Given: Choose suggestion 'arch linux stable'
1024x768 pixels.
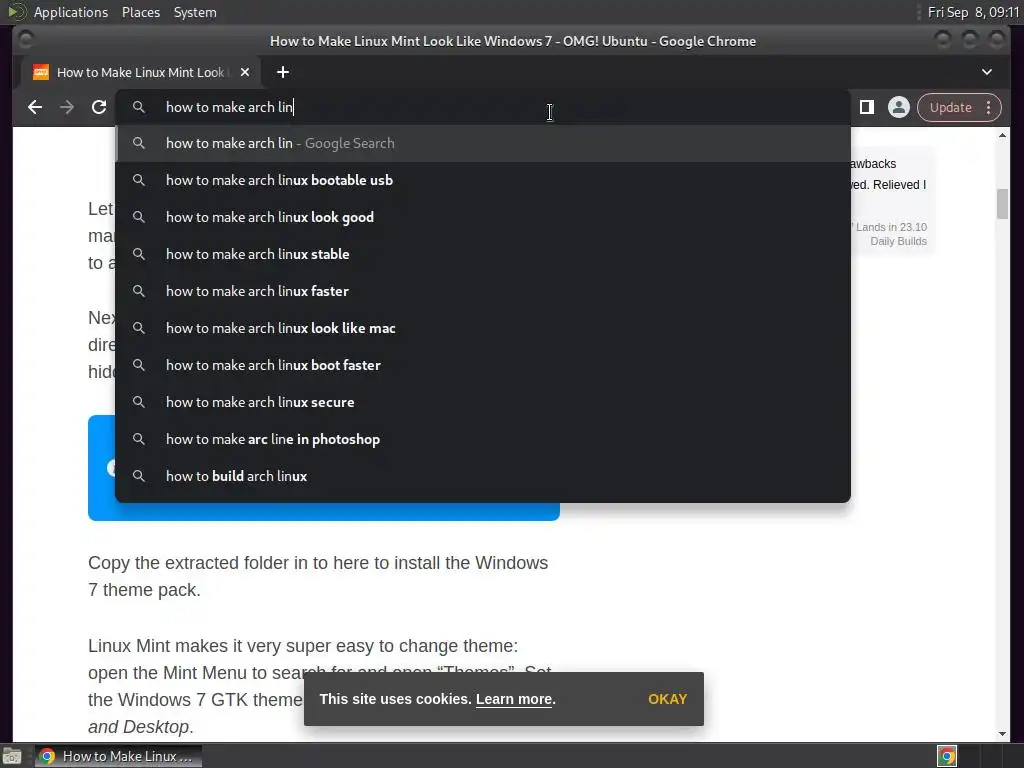Looking at the screenshot, I should 483,254.
